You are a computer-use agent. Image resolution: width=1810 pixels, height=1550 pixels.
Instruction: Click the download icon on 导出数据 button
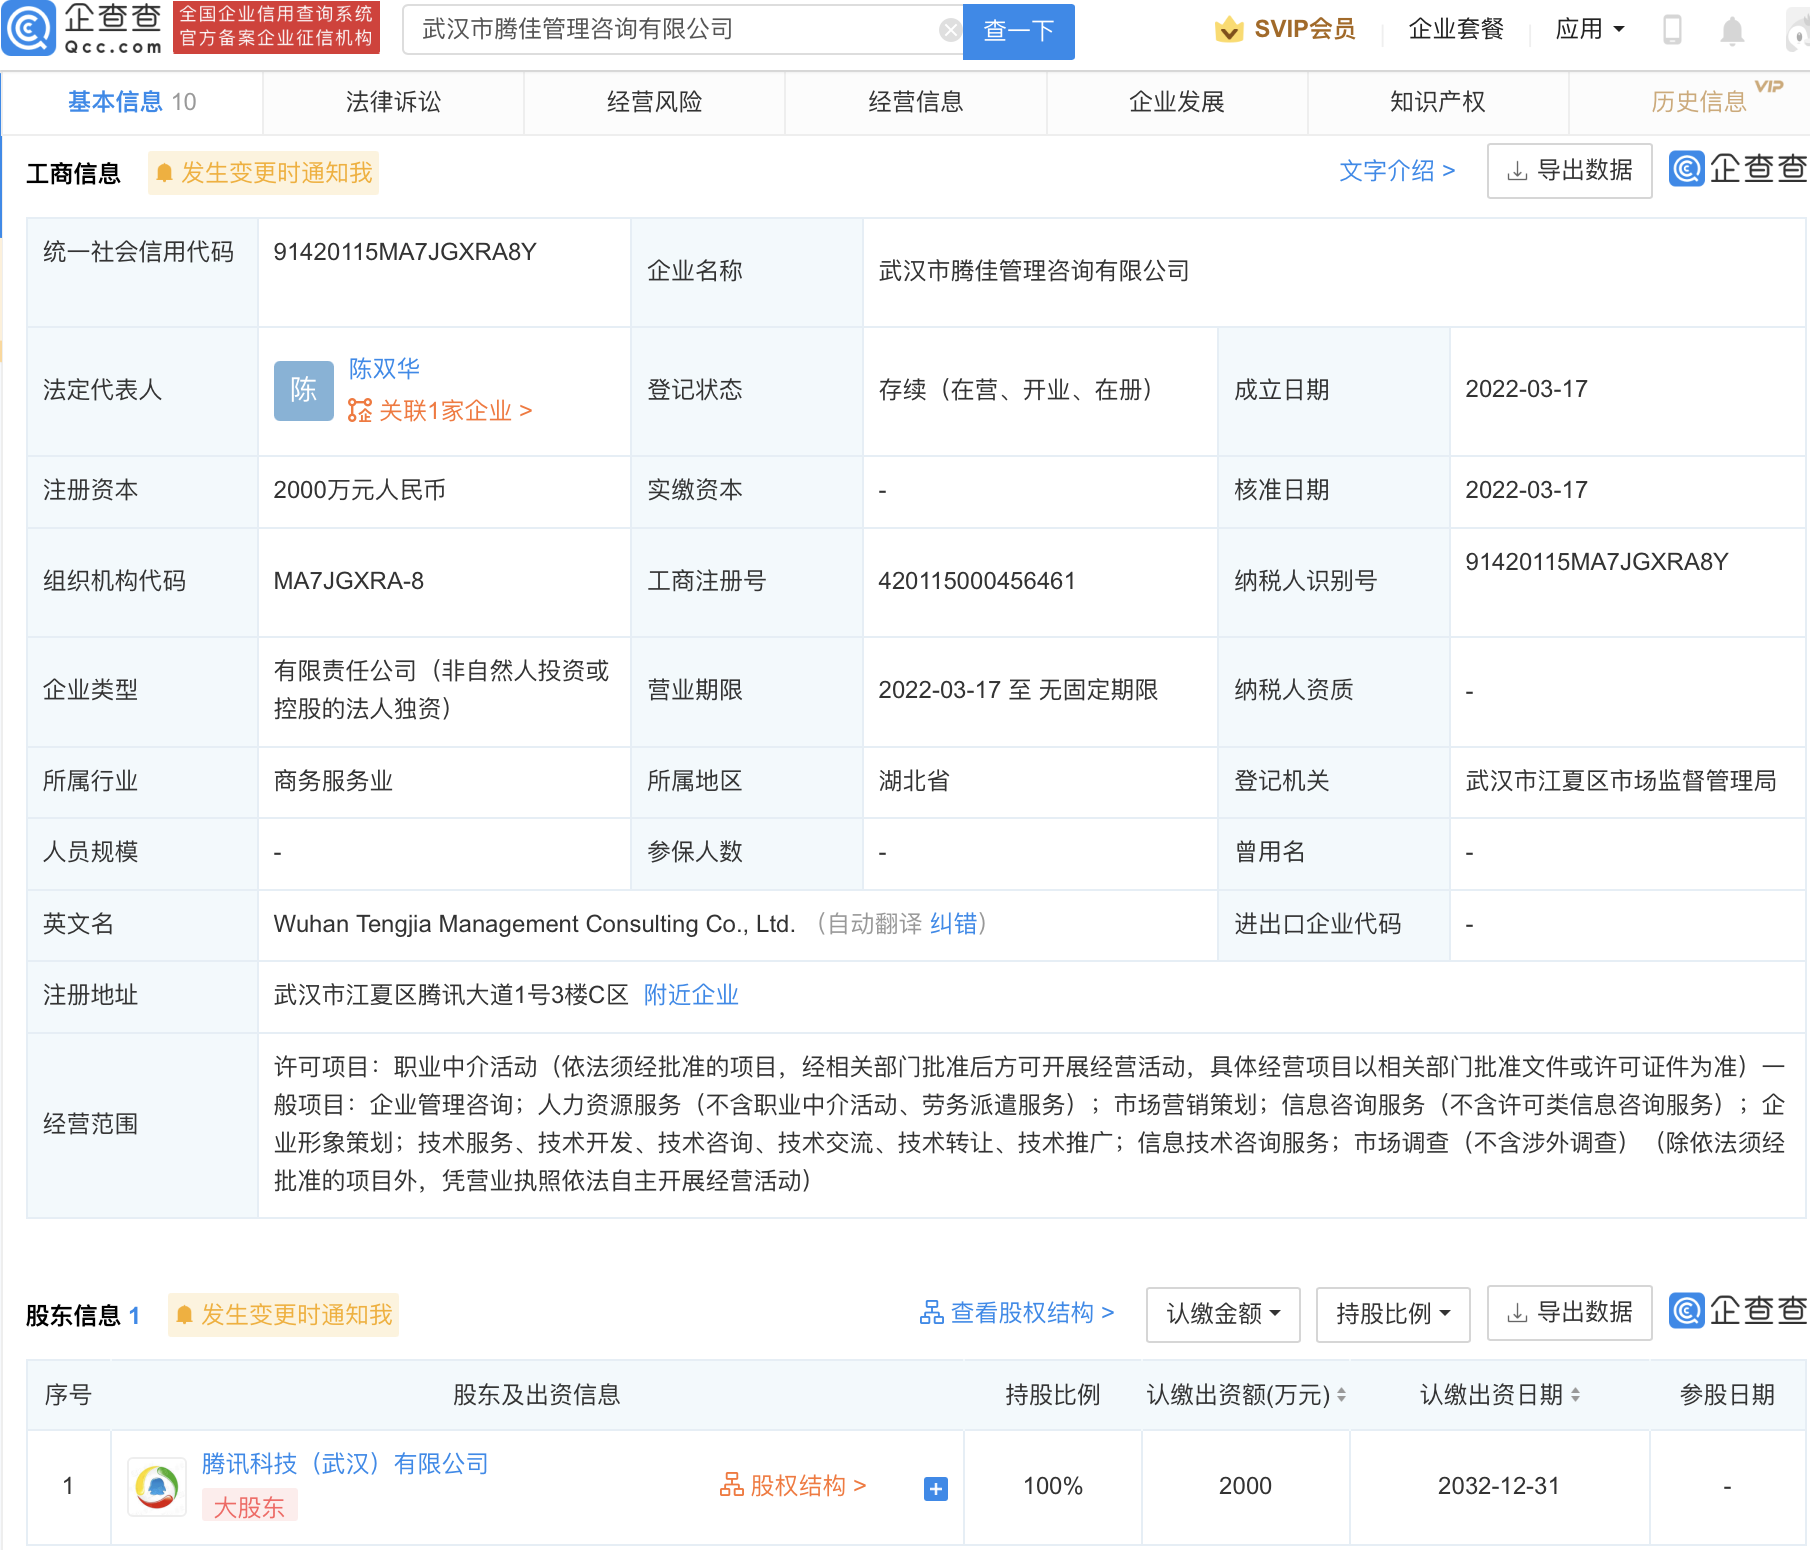[1515, 170]
